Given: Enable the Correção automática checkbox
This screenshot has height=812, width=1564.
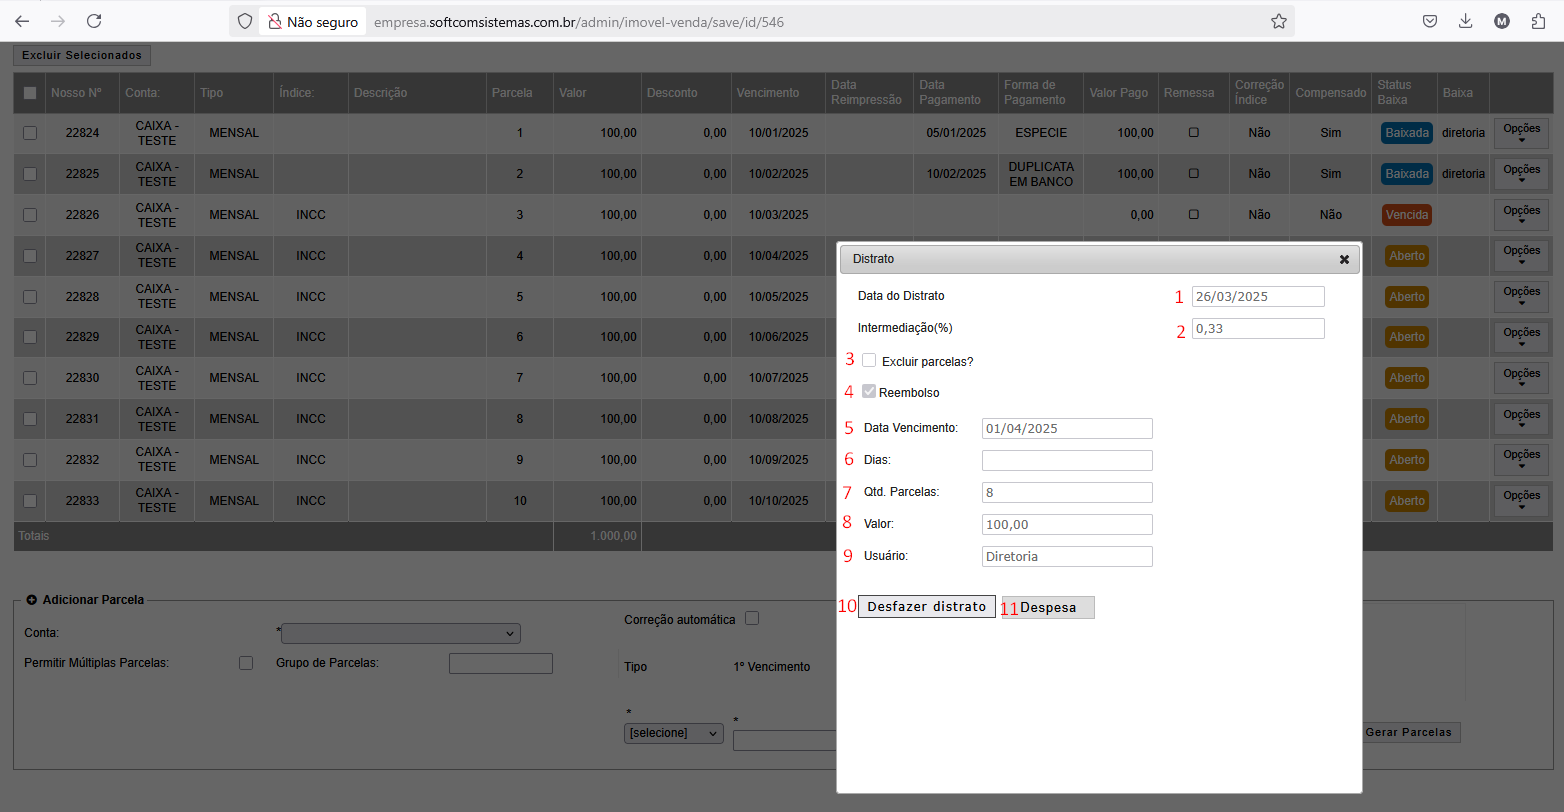Looking at the screenshot, I should click(752, 619).
